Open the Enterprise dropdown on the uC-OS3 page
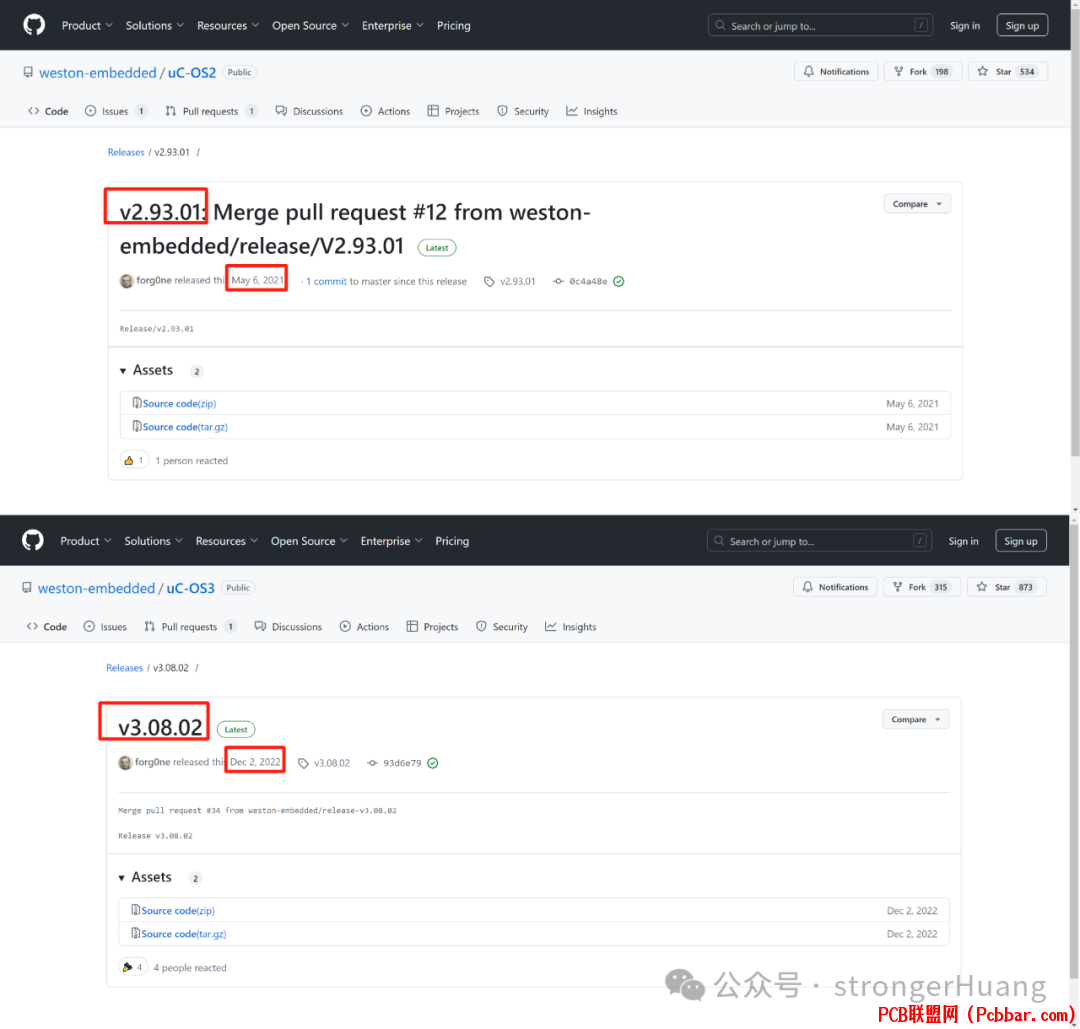This screenshot has height=1029, width=1080. pos(391,541)
